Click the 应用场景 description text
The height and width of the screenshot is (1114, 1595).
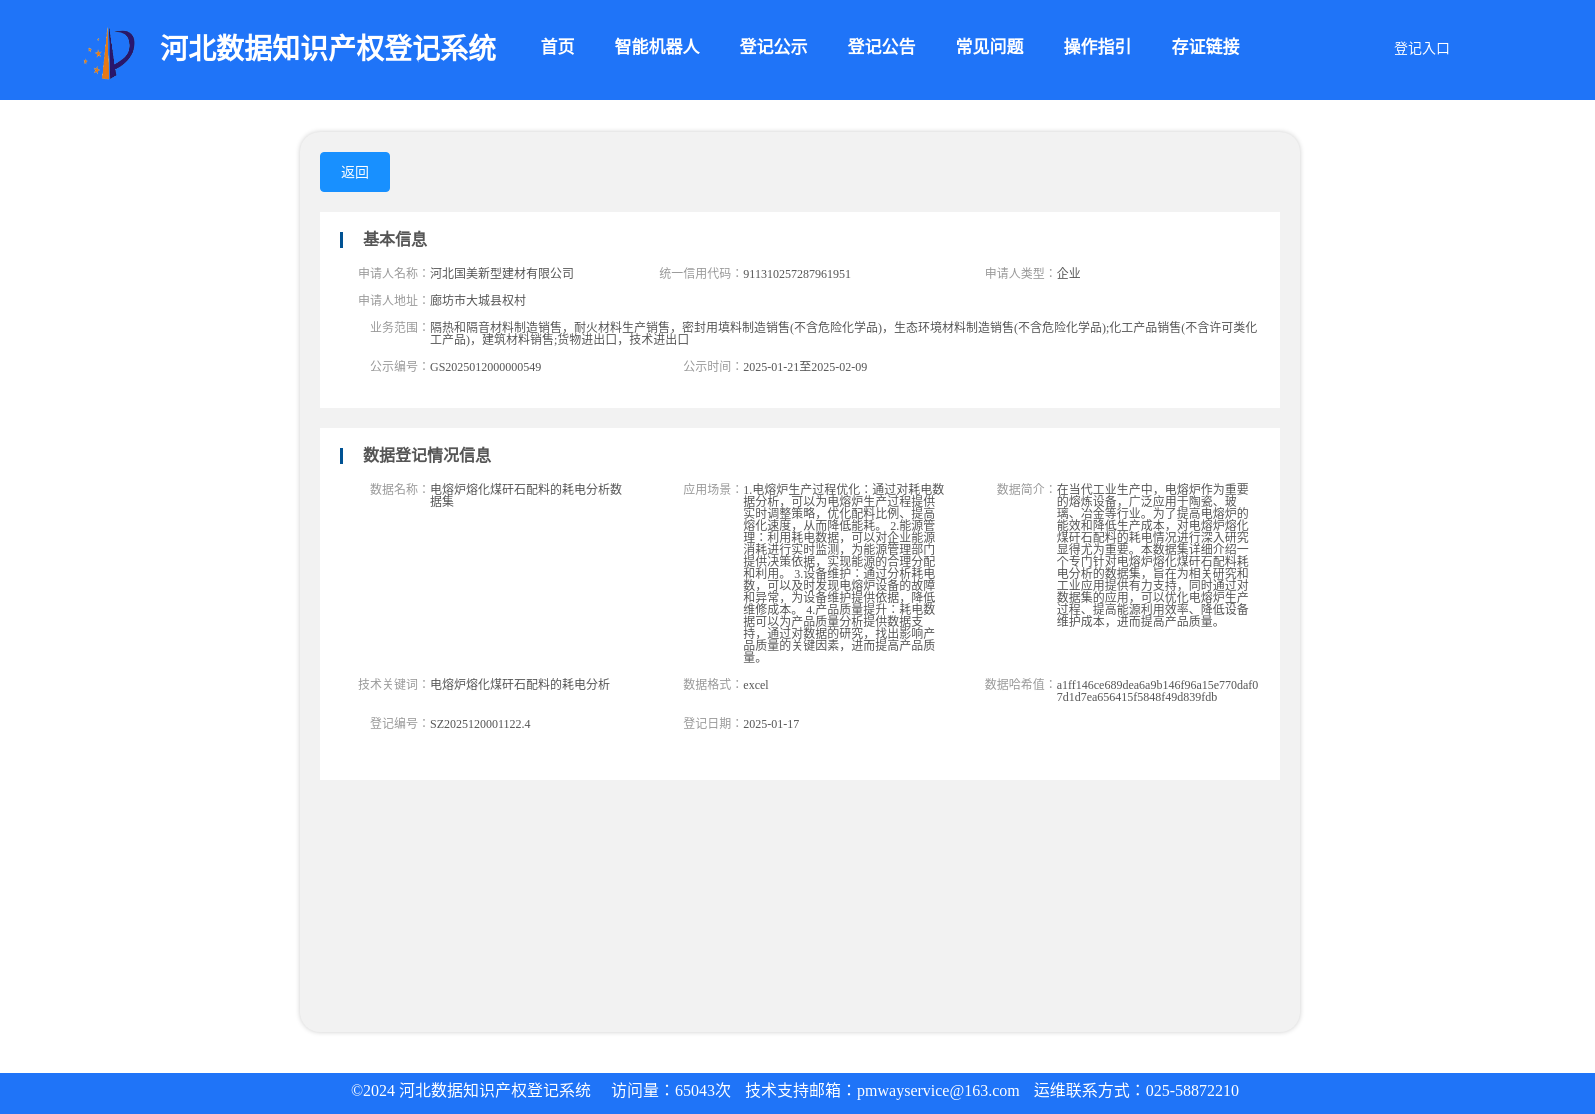[843, 573]
